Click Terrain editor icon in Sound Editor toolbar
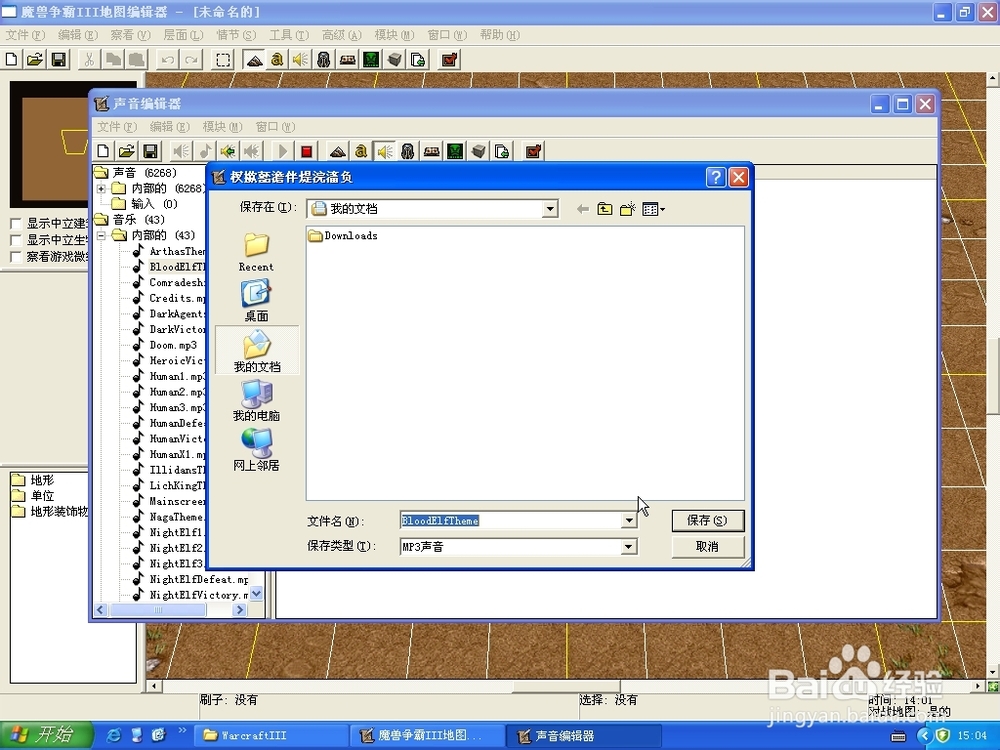 337,152
